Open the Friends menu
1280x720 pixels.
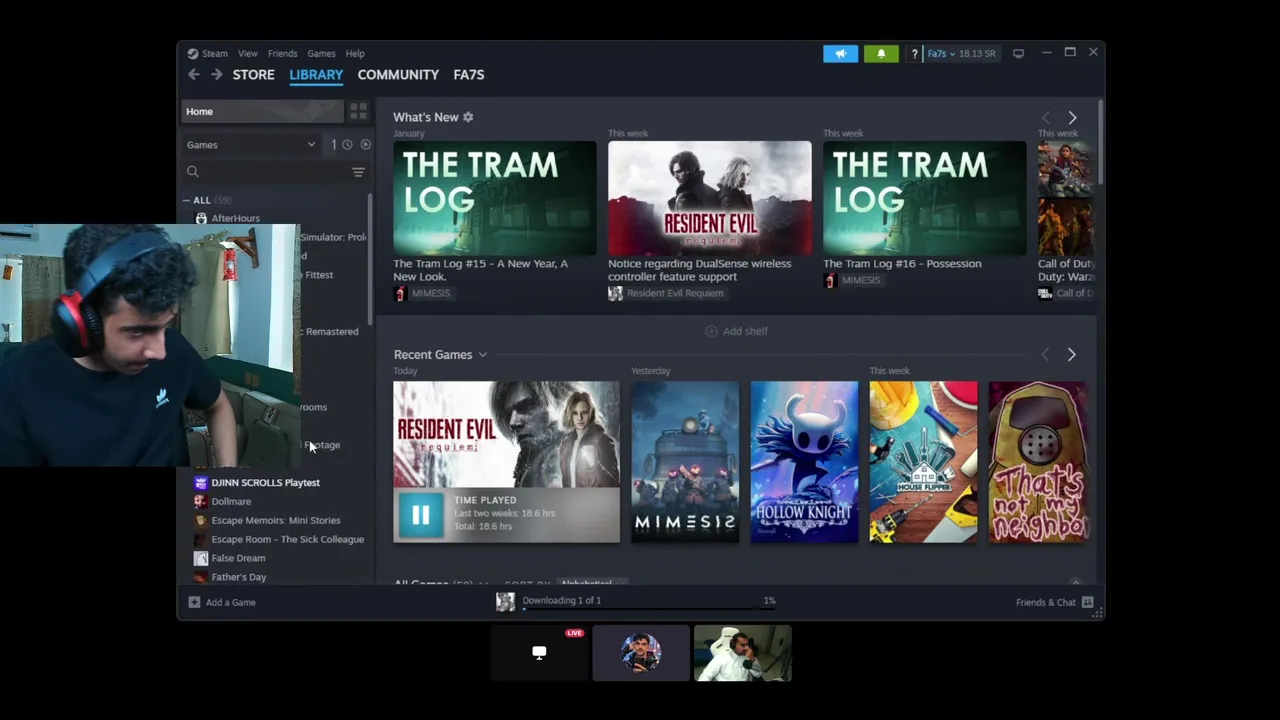tap(282, 53)
